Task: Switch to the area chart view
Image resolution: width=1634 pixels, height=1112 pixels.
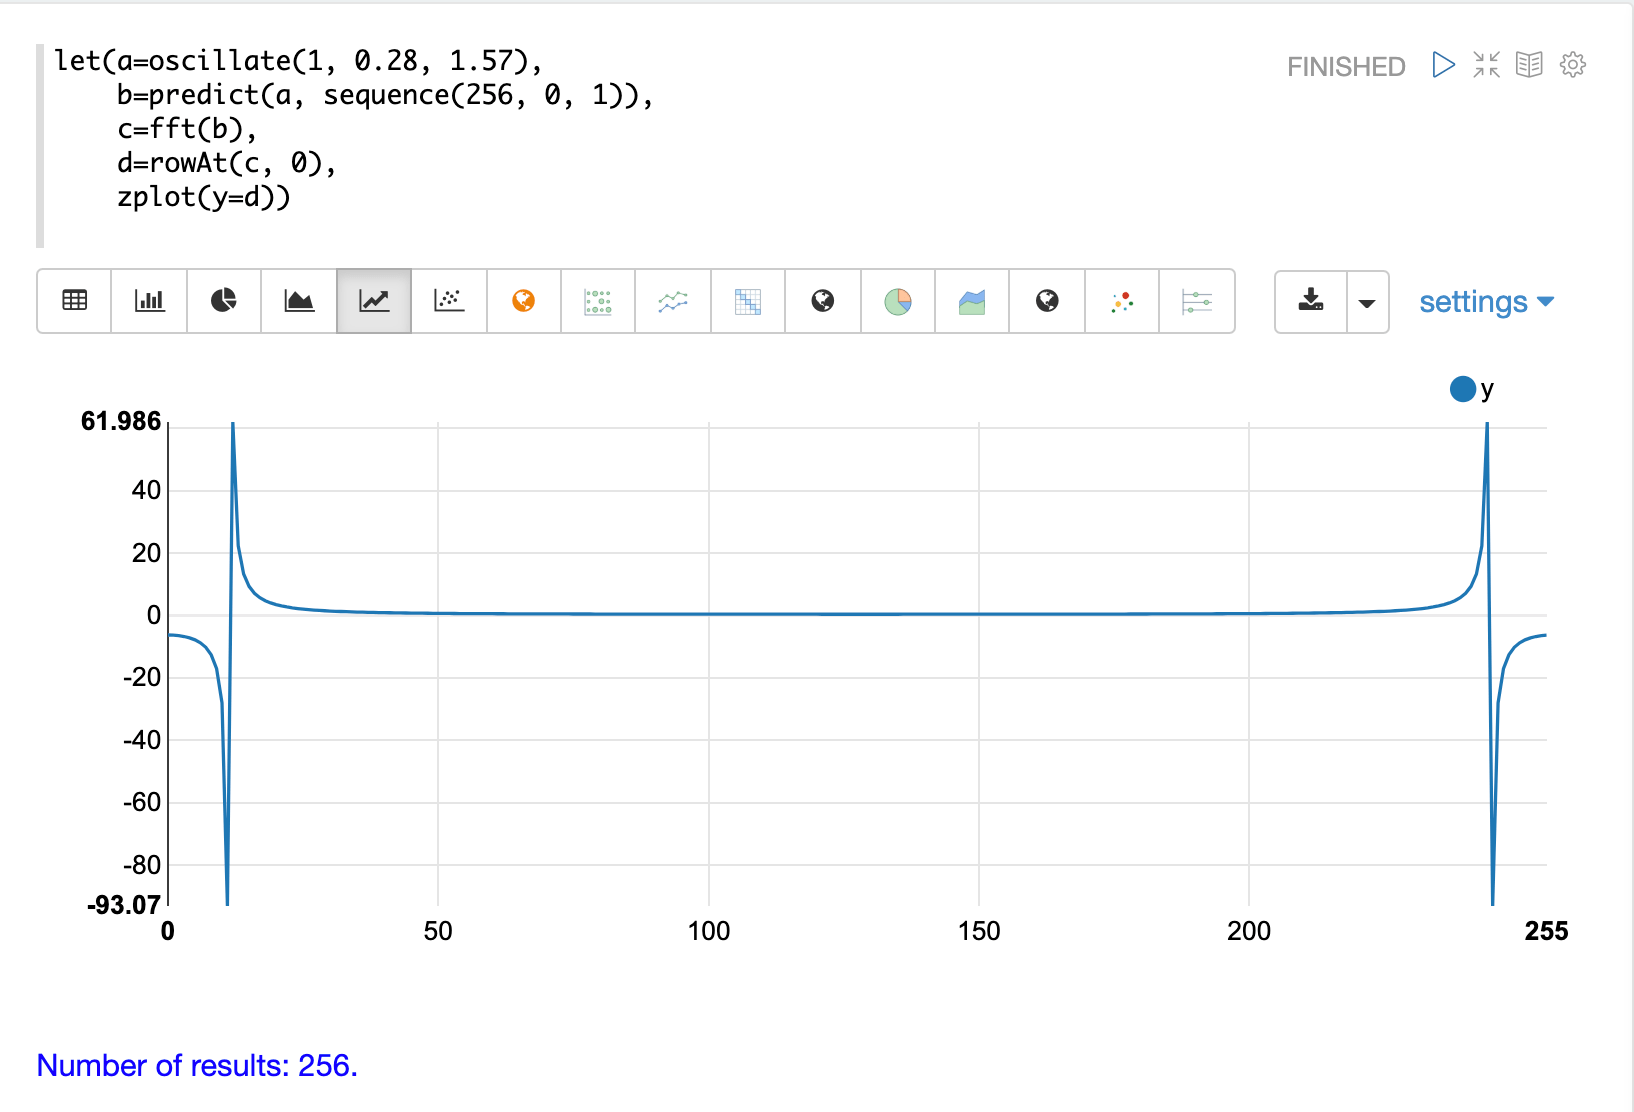Action: (299, 301)
